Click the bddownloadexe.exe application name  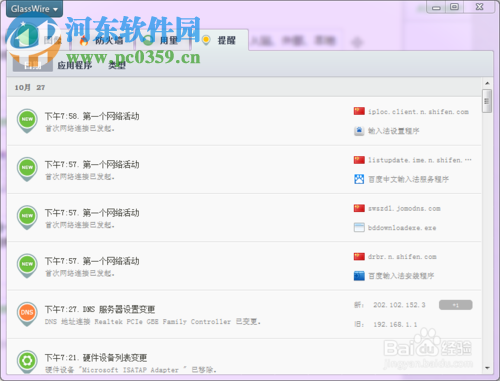point(402,228)
